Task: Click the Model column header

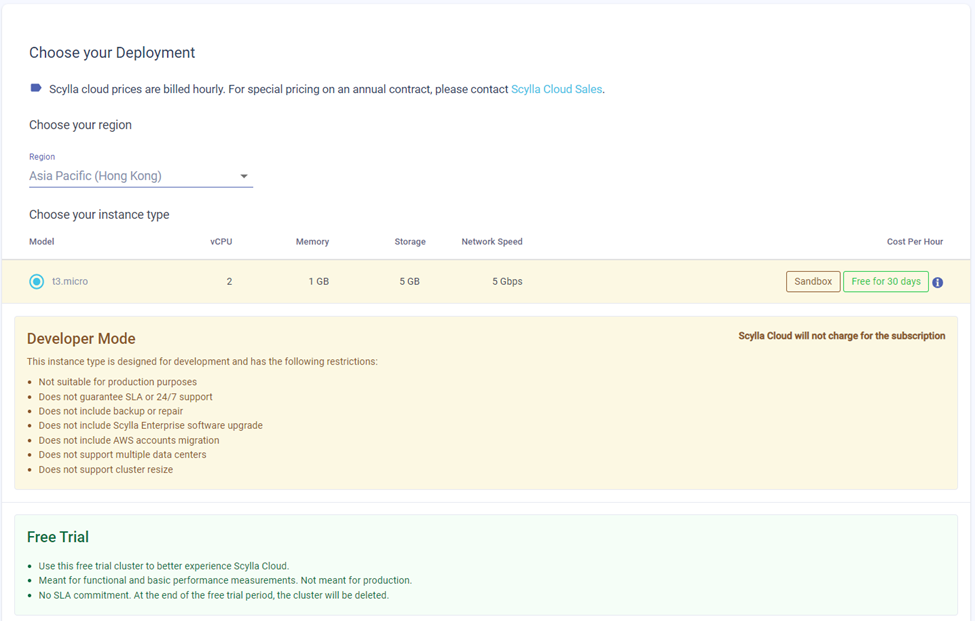Action: pos(42,242)
